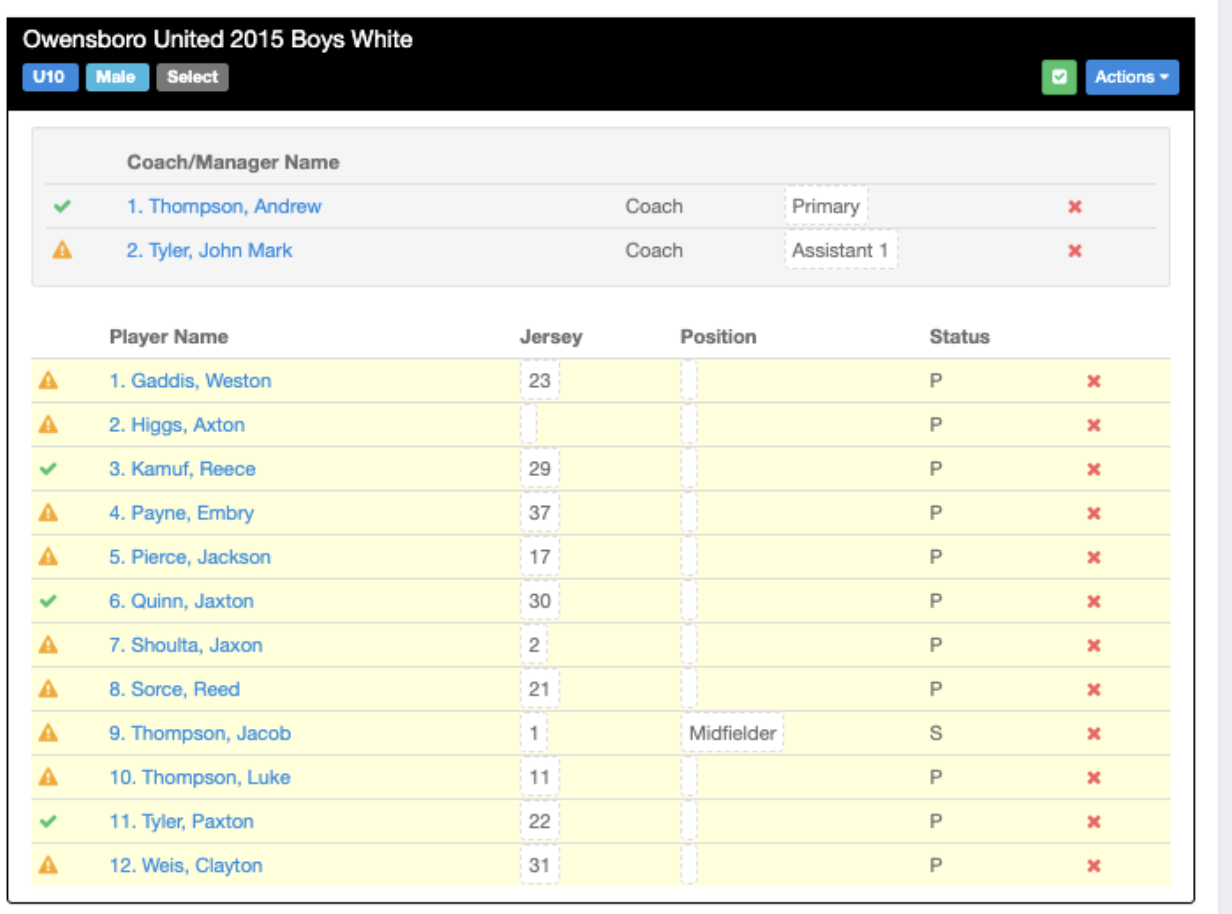Image resolution: width=1232 pixels, height=914 pixels.
Task: Click the U10 age badge
Action: pos(50,77)
